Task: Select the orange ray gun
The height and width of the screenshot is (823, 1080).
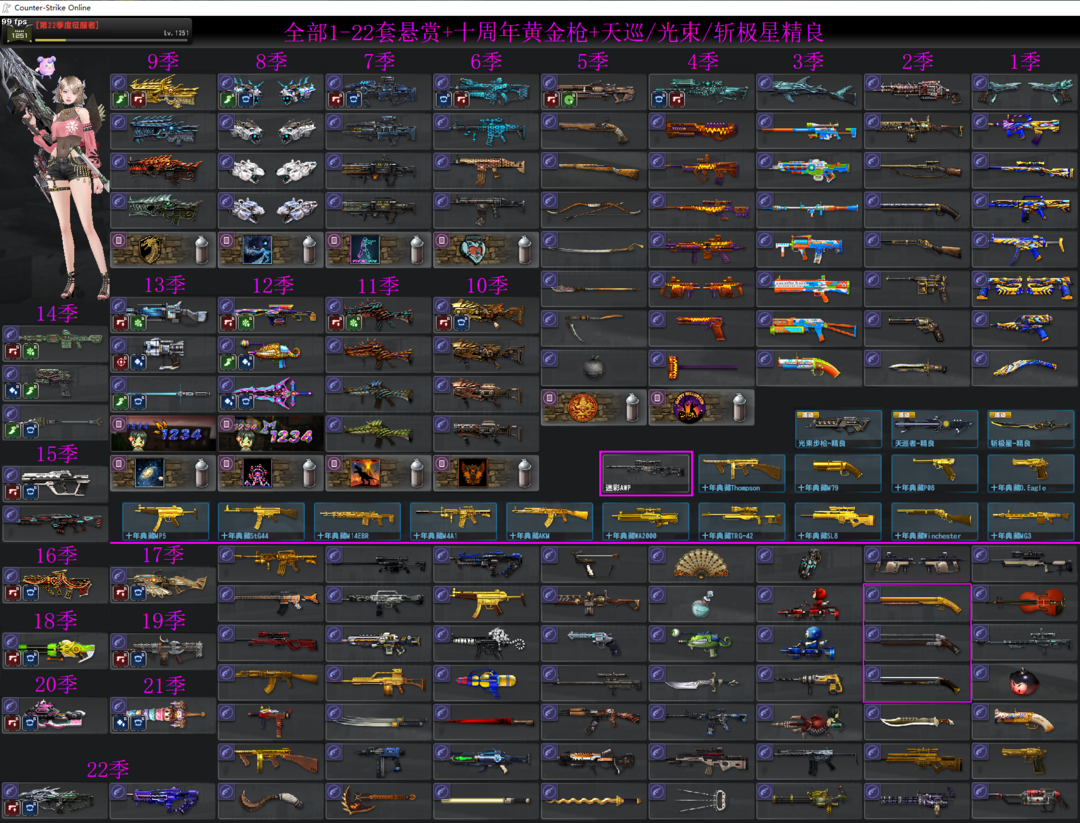Action: point(272,354)
